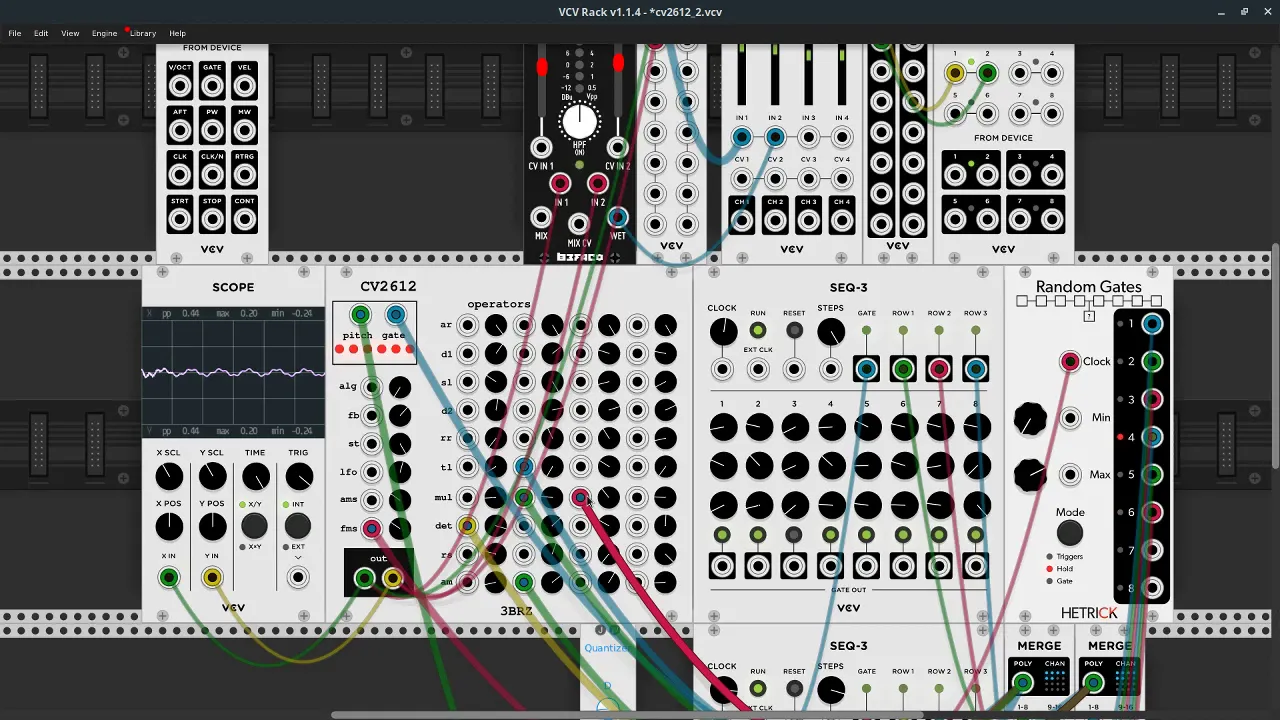
Task: Click the STOP output port
Action: click(212, 219)
